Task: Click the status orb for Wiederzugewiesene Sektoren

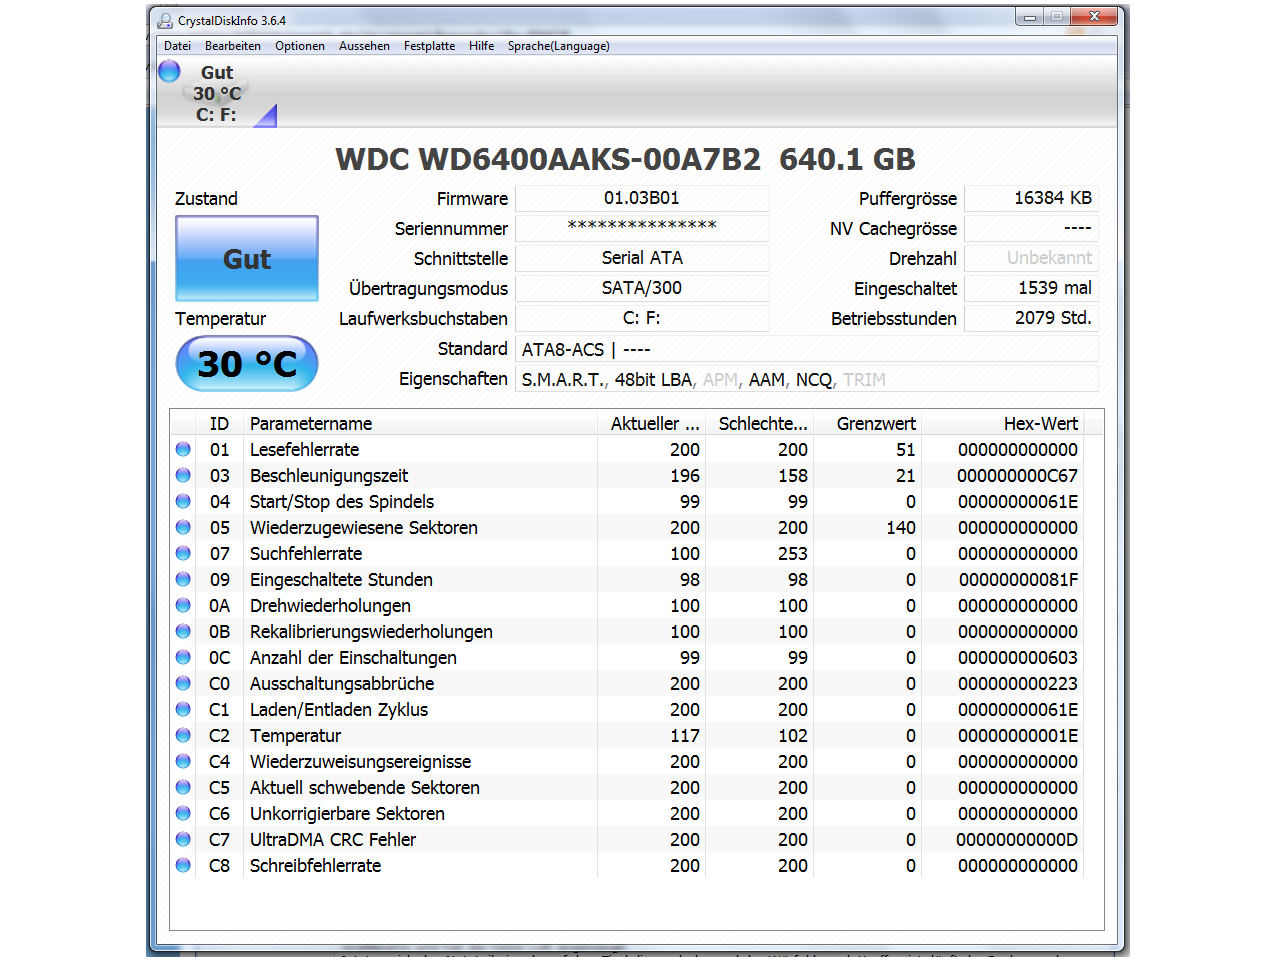Action: [183, 527]
